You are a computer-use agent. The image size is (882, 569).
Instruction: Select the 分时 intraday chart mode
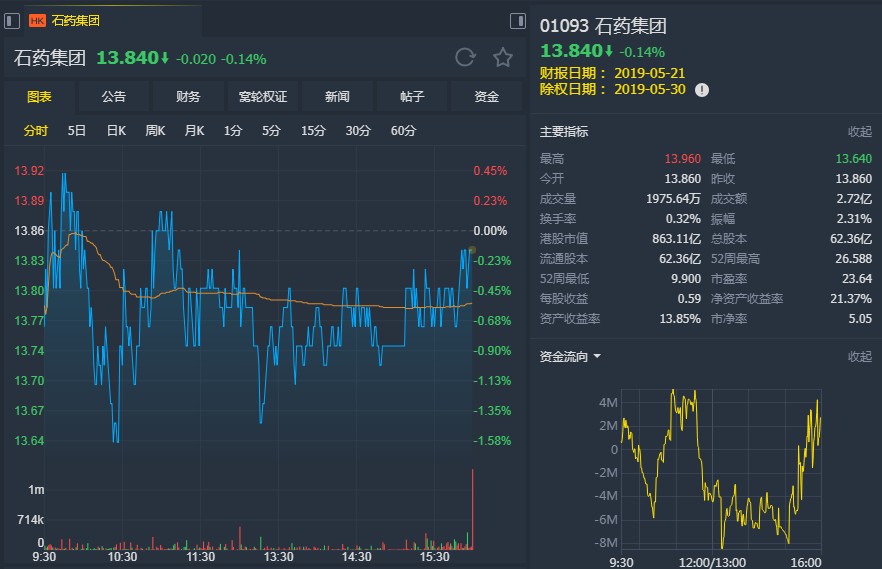click(x=35, y=131)
